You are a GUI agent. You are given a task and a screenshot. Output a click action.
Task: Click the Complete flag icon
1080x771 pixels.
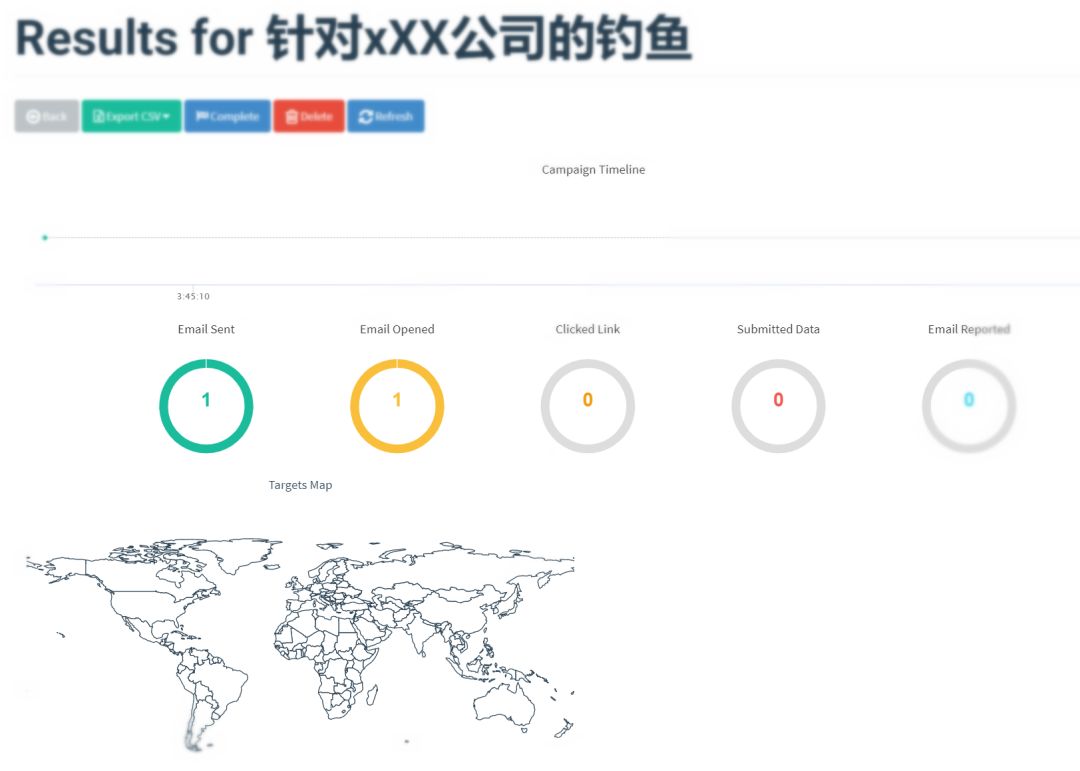pyautogui.click(x=202, y=116)
